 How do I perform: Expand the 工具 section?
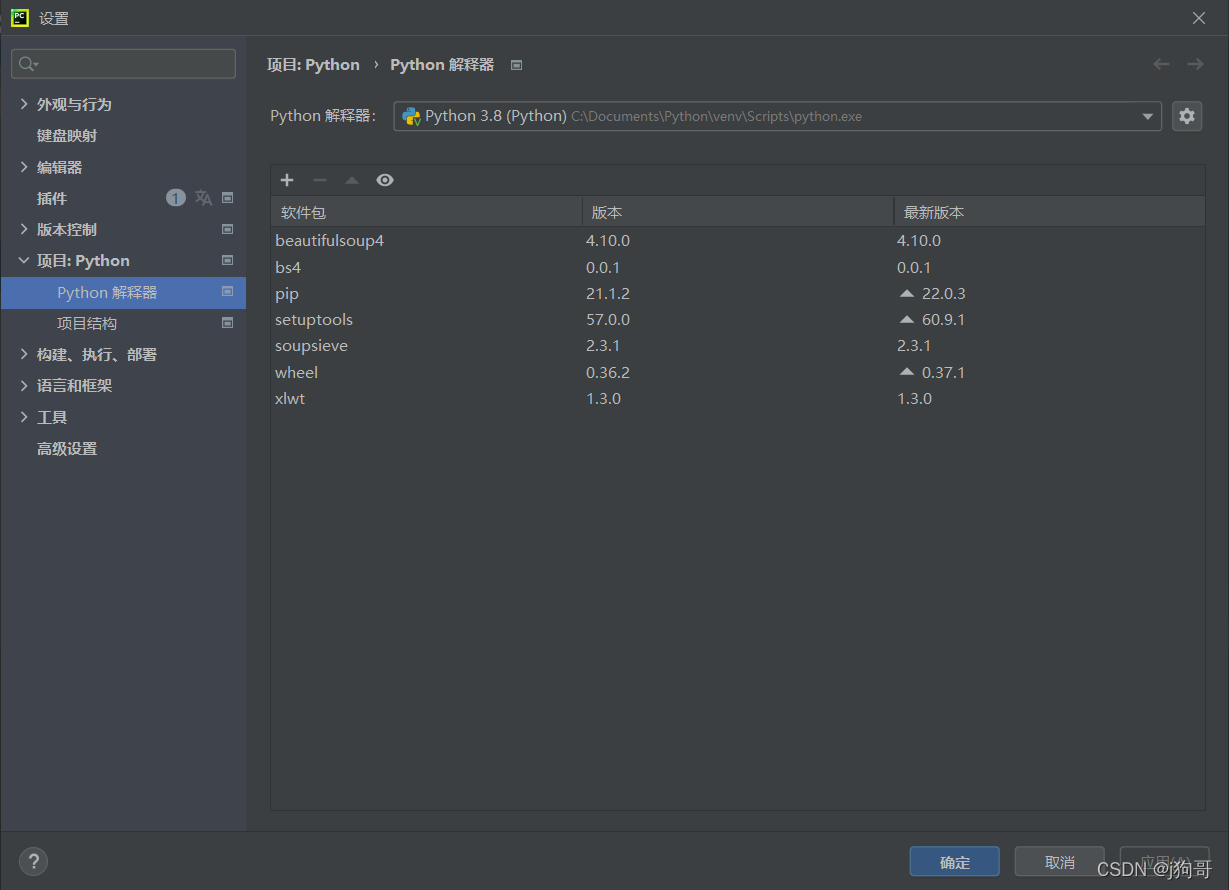(x=24, y=417)
